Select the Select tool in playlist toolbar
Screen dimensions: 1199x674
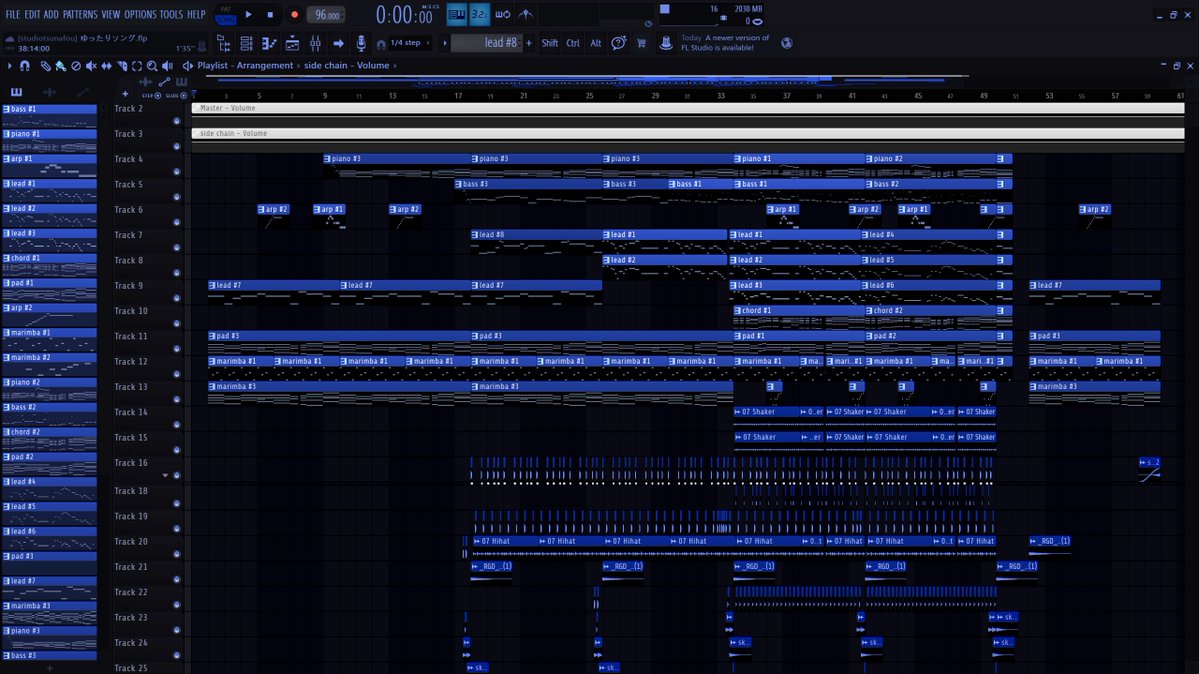coord(137,66)
